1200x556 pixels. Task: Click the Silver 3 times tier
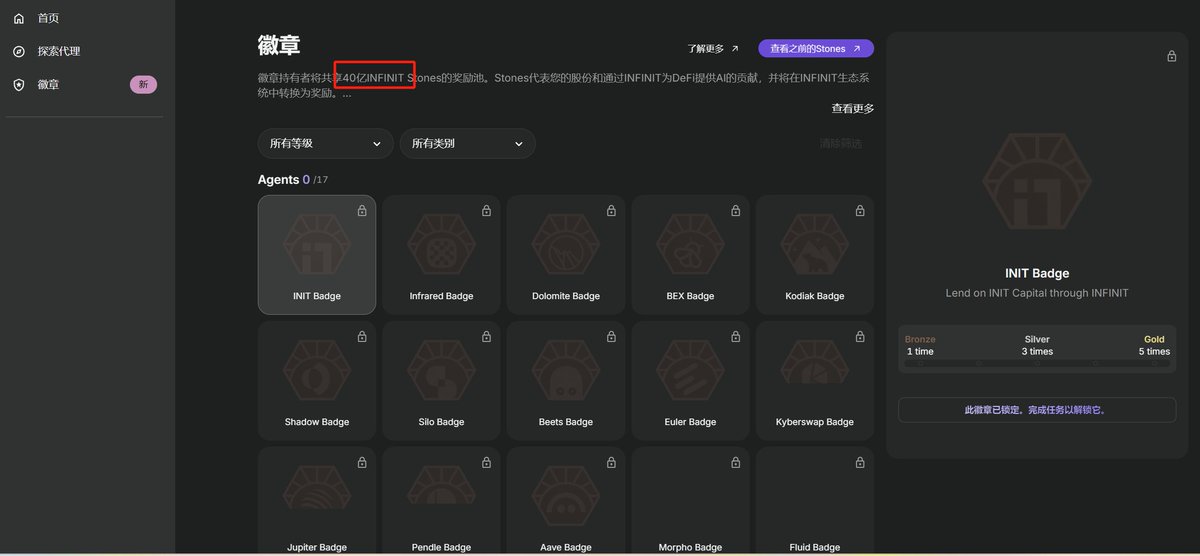[x=1037, y=346]
